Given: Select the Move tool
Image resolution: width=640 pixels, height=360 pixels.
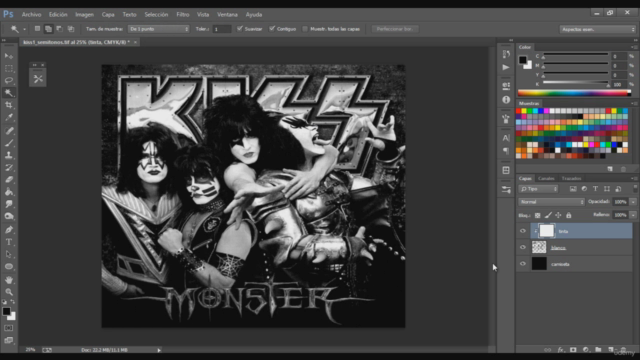Looking at the screenshot, I should [x=9, y=56].
